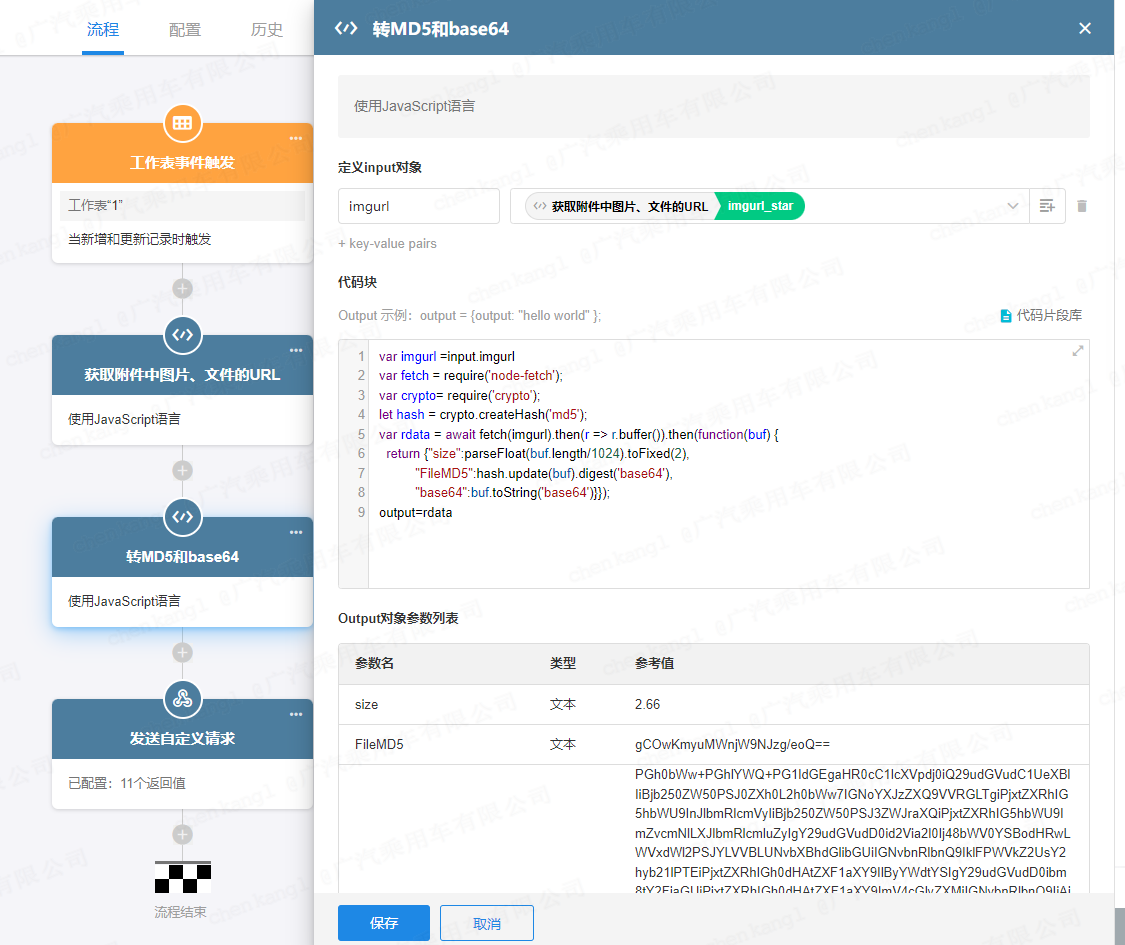Click the 保存 button
This screenshot has width=1125, height=945.
coord(384,923)
